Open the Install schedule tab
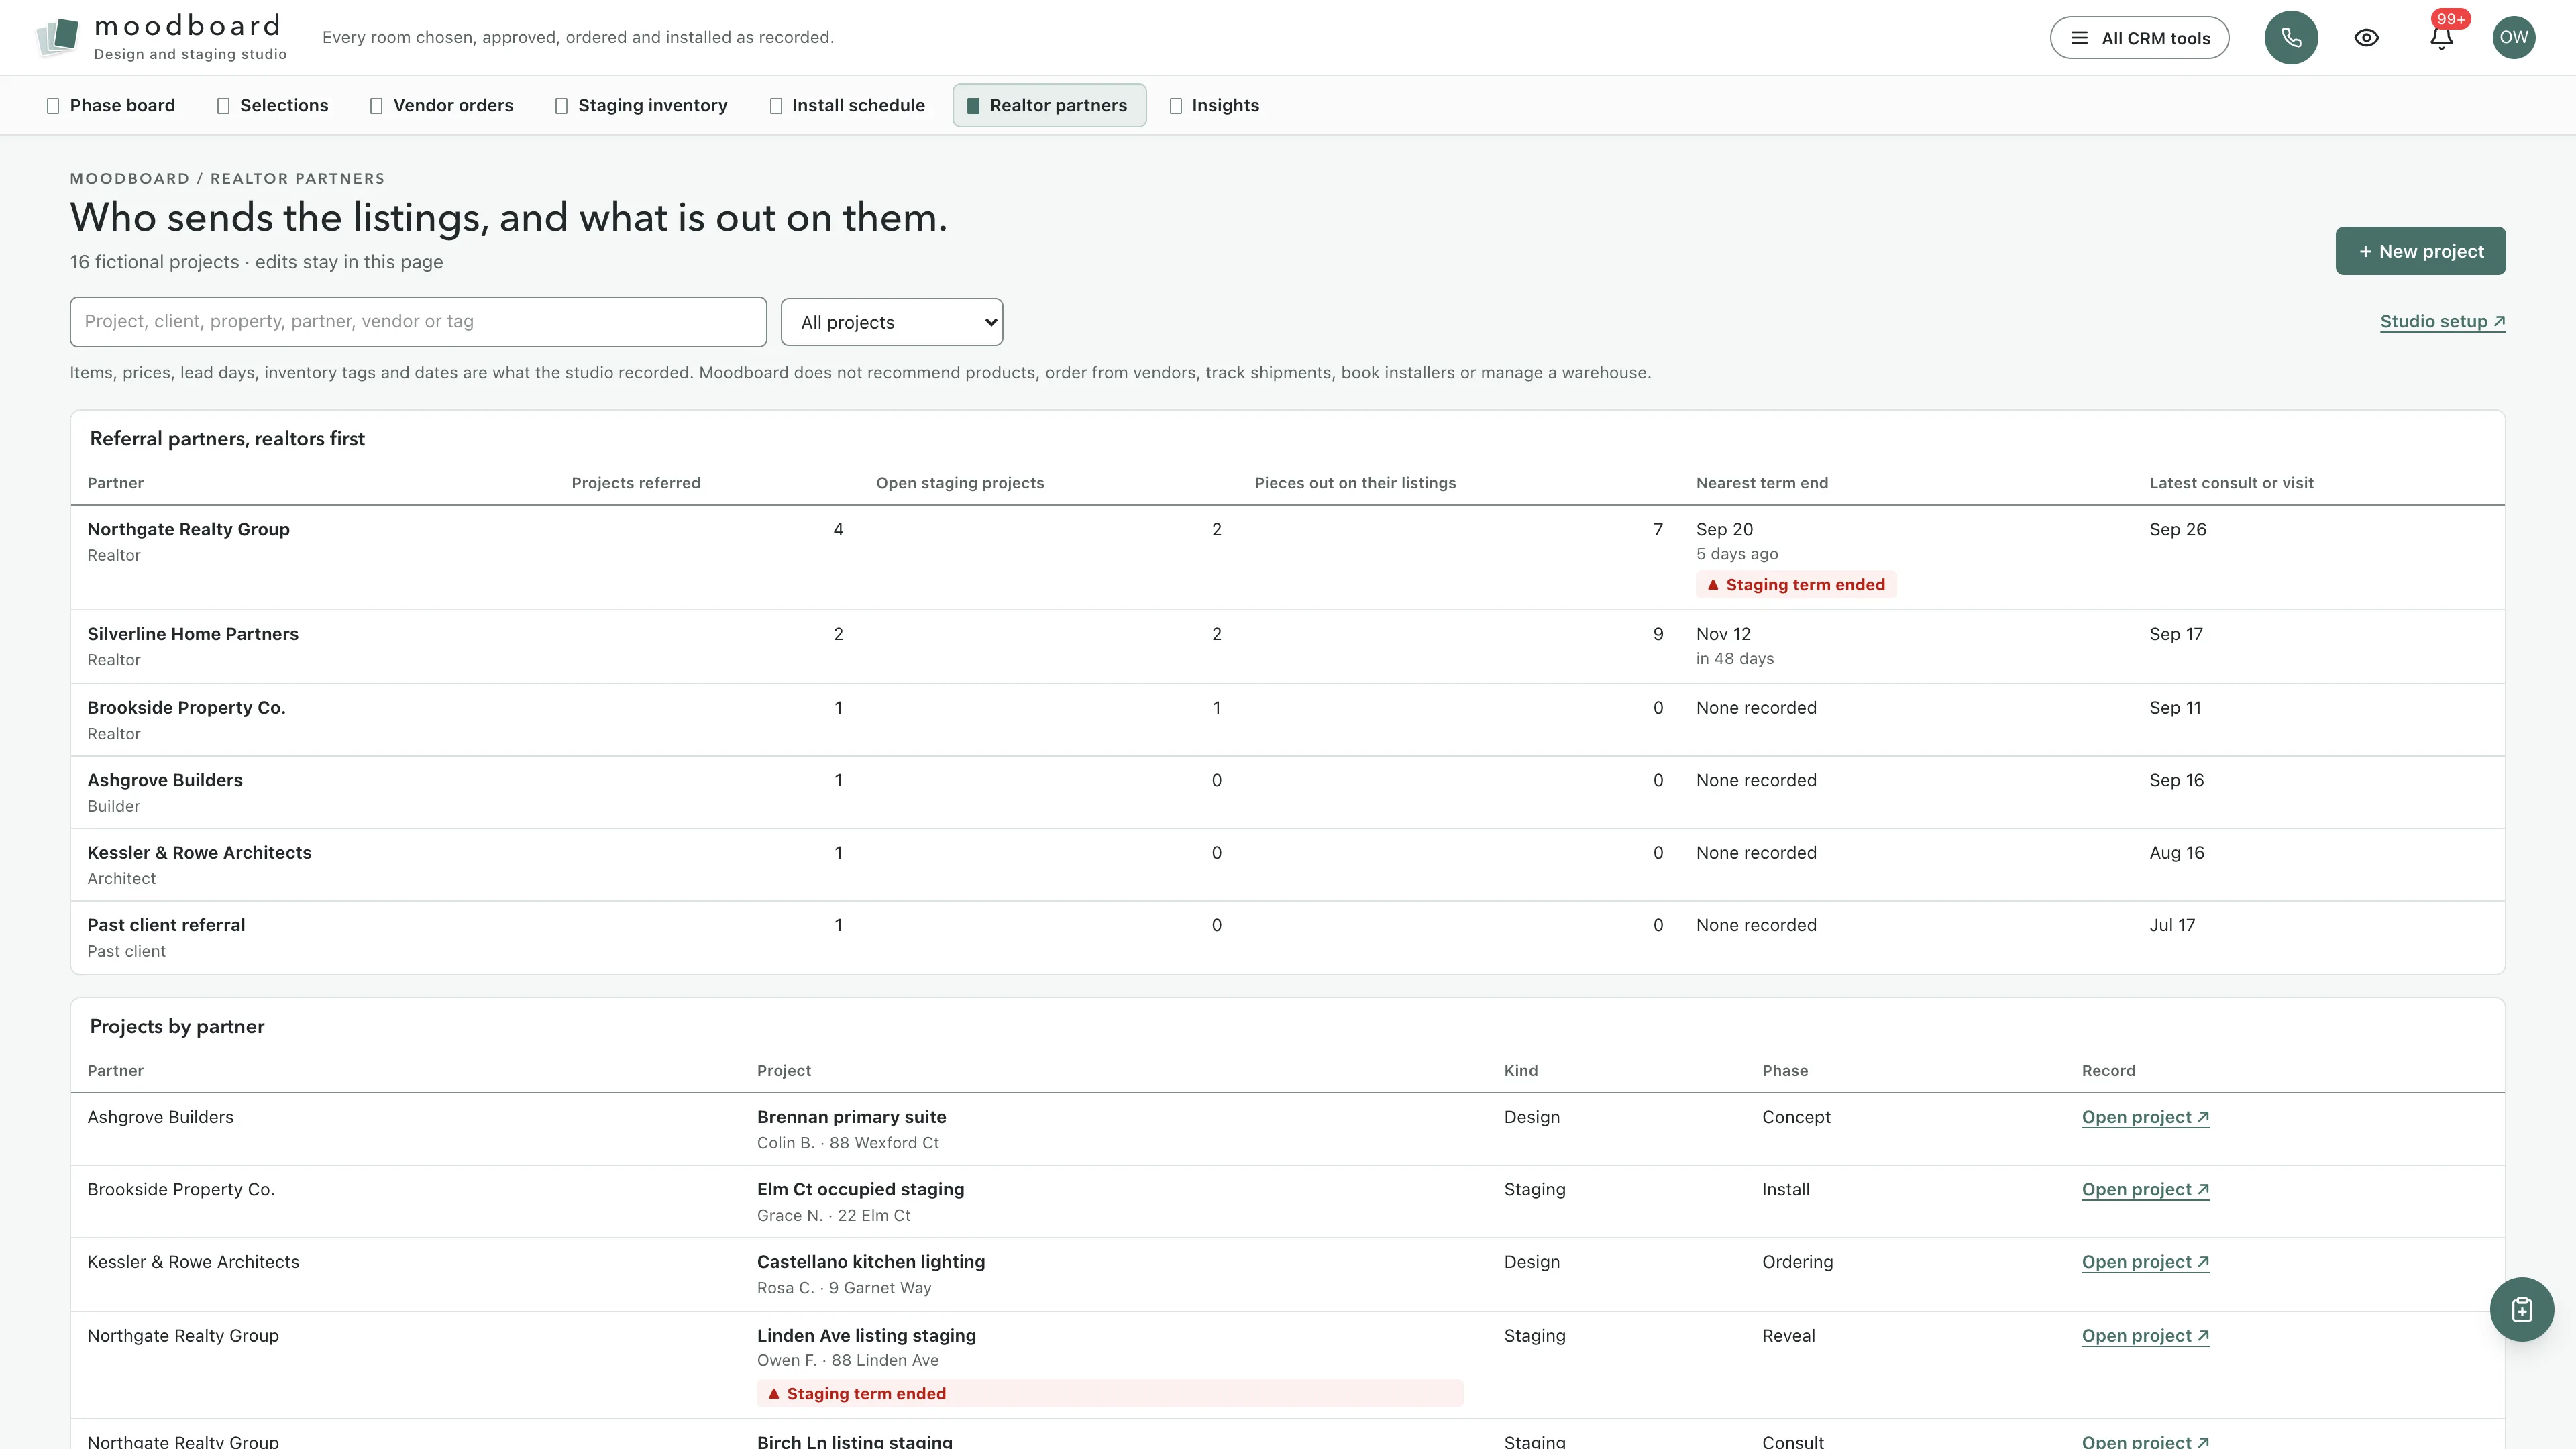Viewport: 2576px width, 1449px height. 847,105
